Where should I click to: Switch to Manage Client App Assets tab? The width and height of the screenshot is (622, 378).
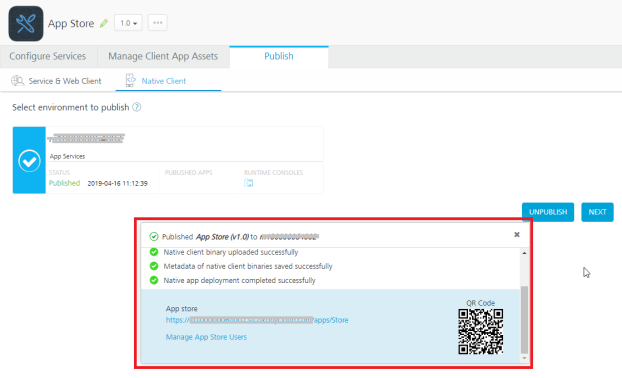163,56
